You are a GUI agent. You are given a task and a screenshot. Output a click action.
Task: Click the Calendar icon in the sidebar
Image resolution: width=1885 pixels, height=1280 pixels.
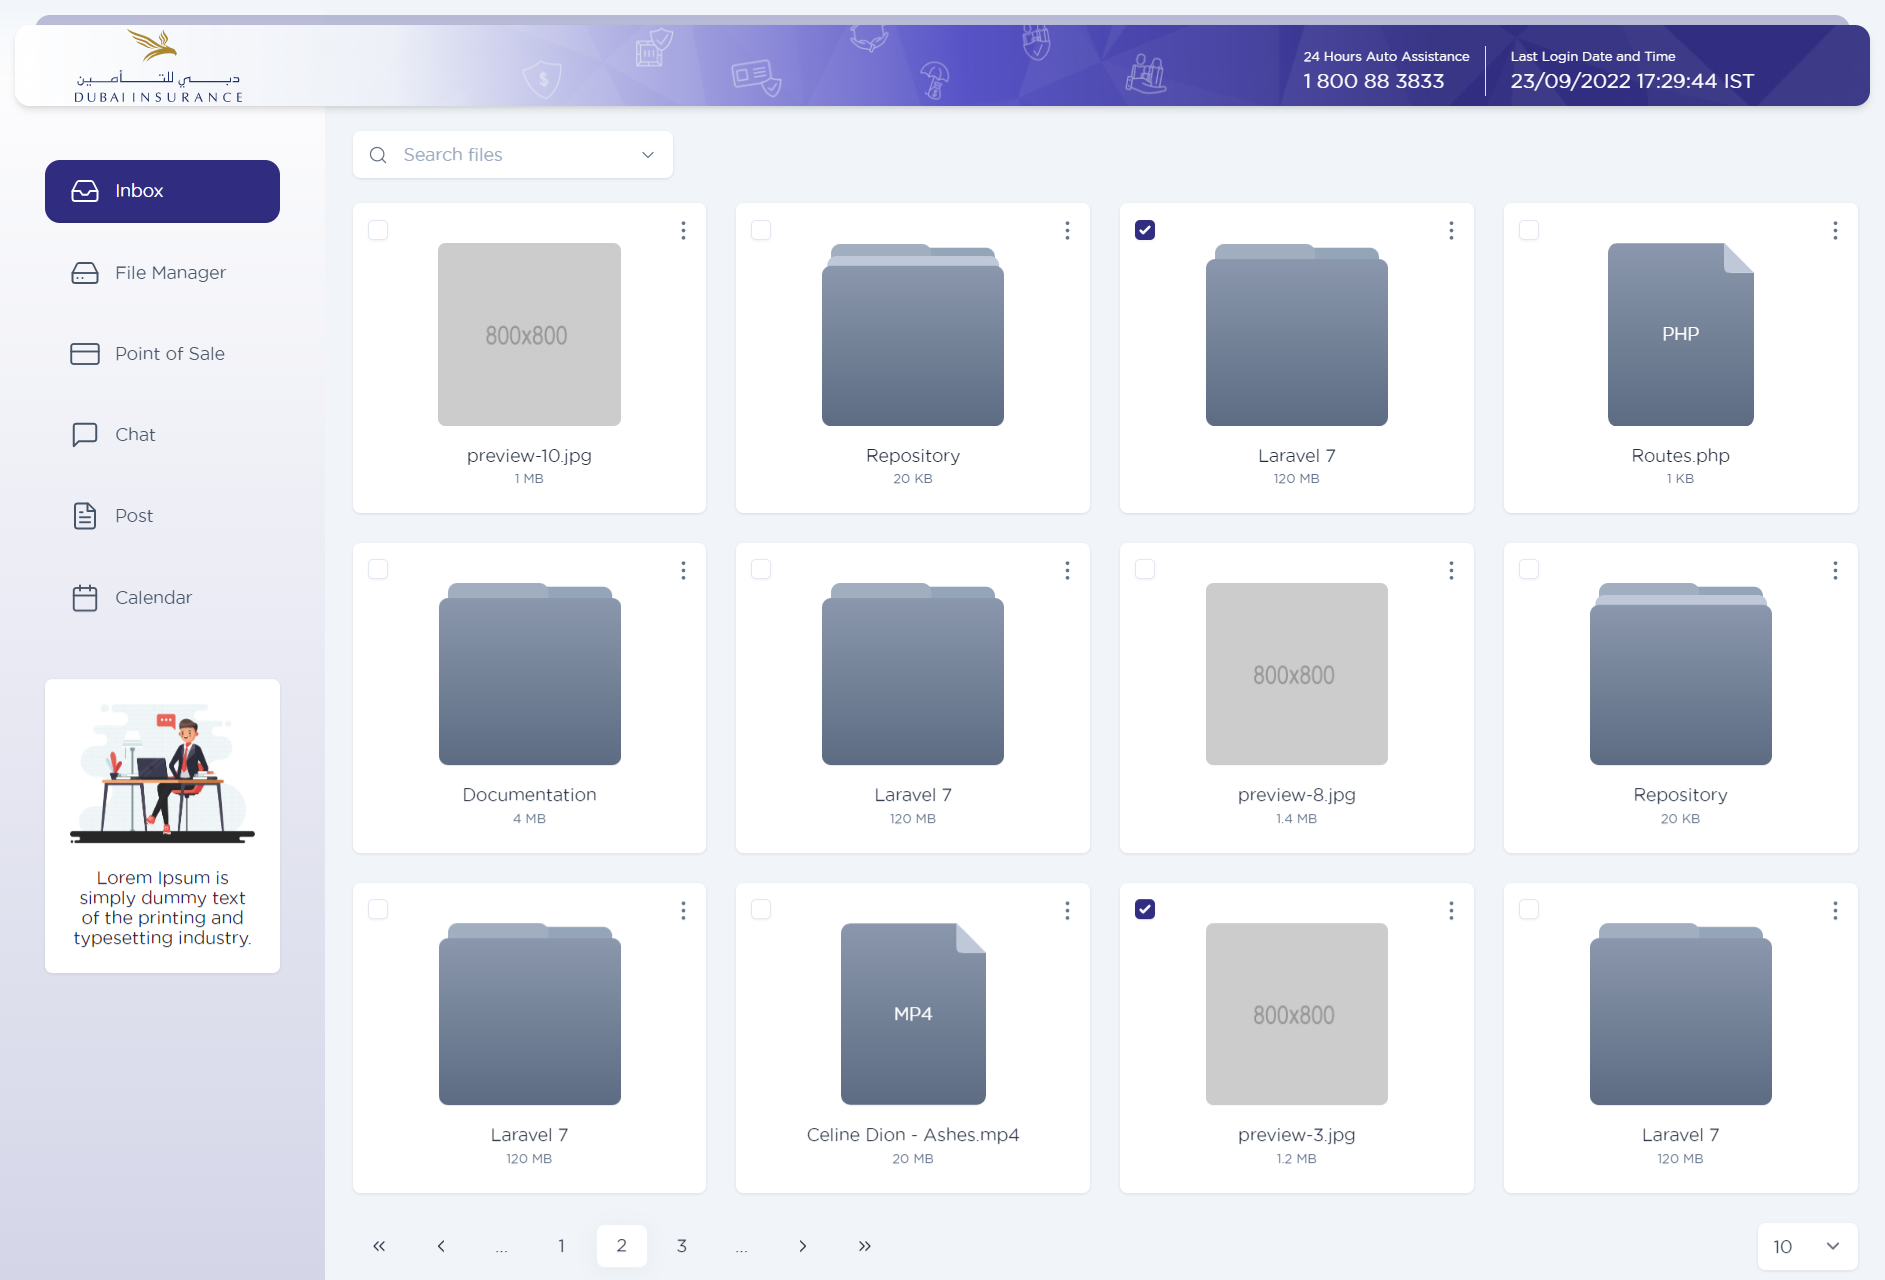85,598
